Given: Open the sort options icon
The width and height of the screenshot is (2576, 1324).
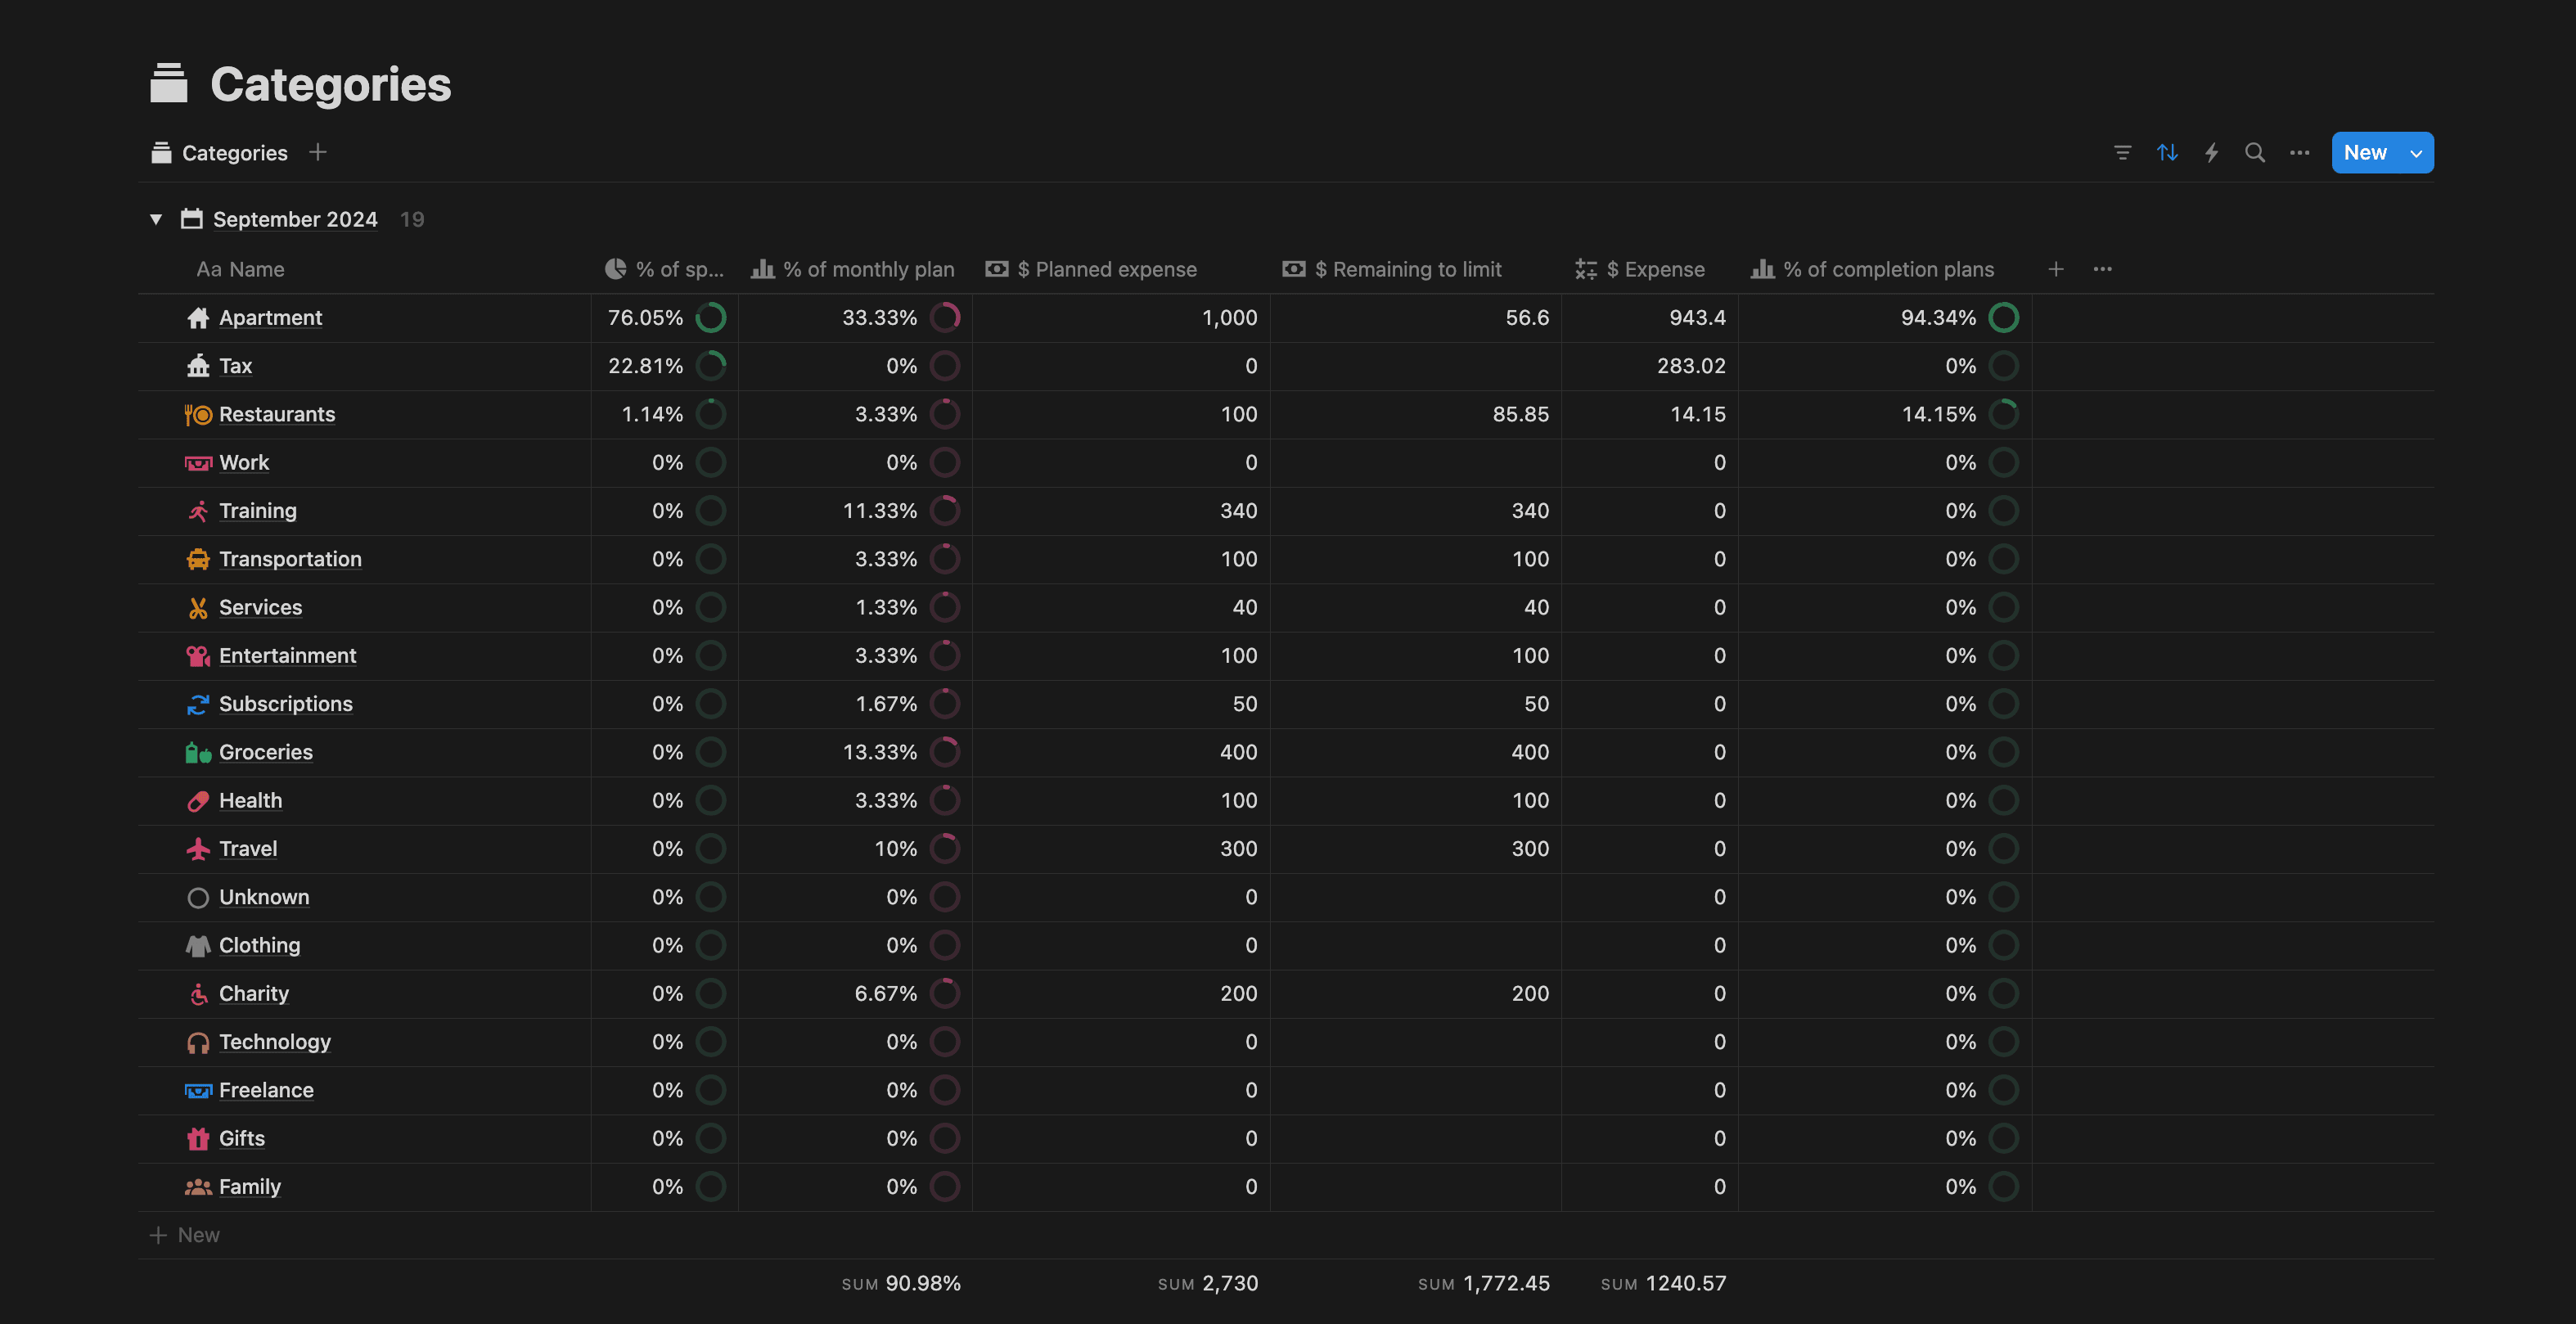Looking at the screenshot, I should [x=2167, y=152].
